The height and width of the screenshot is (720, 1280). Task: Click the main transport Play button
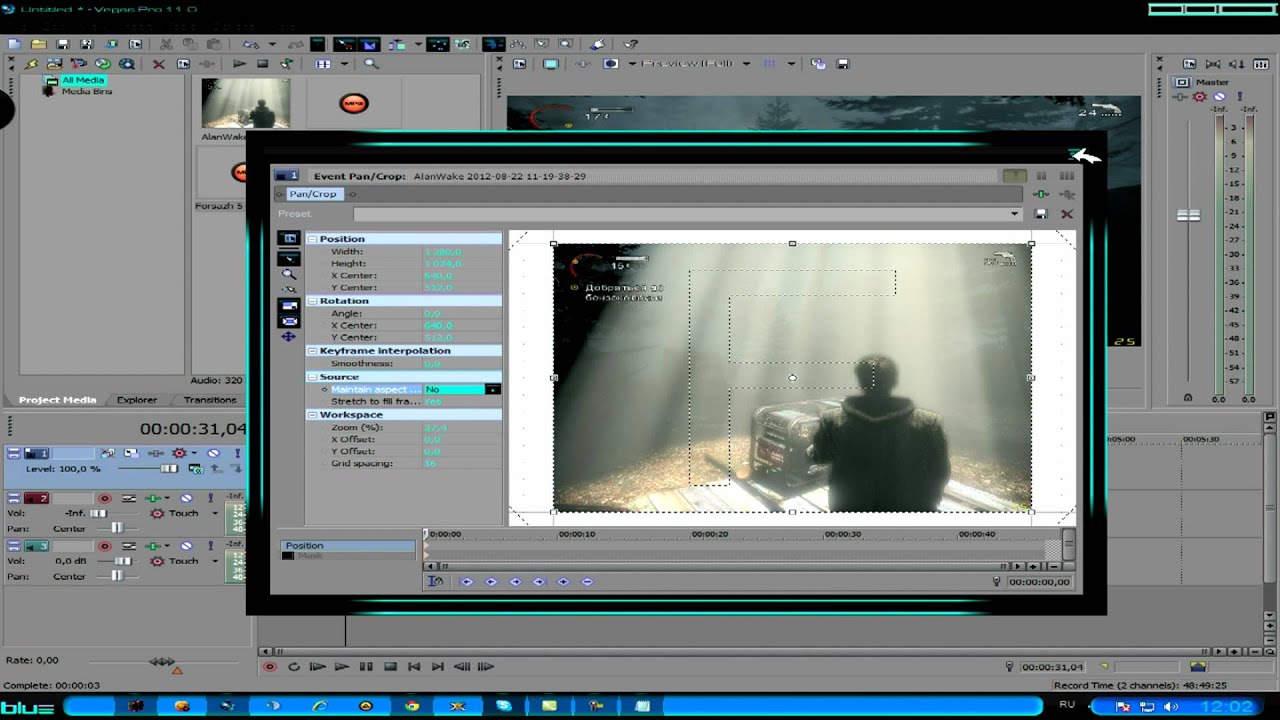[x=342, y=667]
